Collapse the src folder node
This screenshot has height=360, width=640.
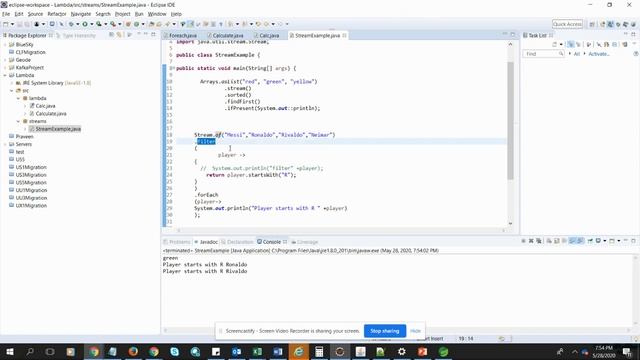[11, 91]
